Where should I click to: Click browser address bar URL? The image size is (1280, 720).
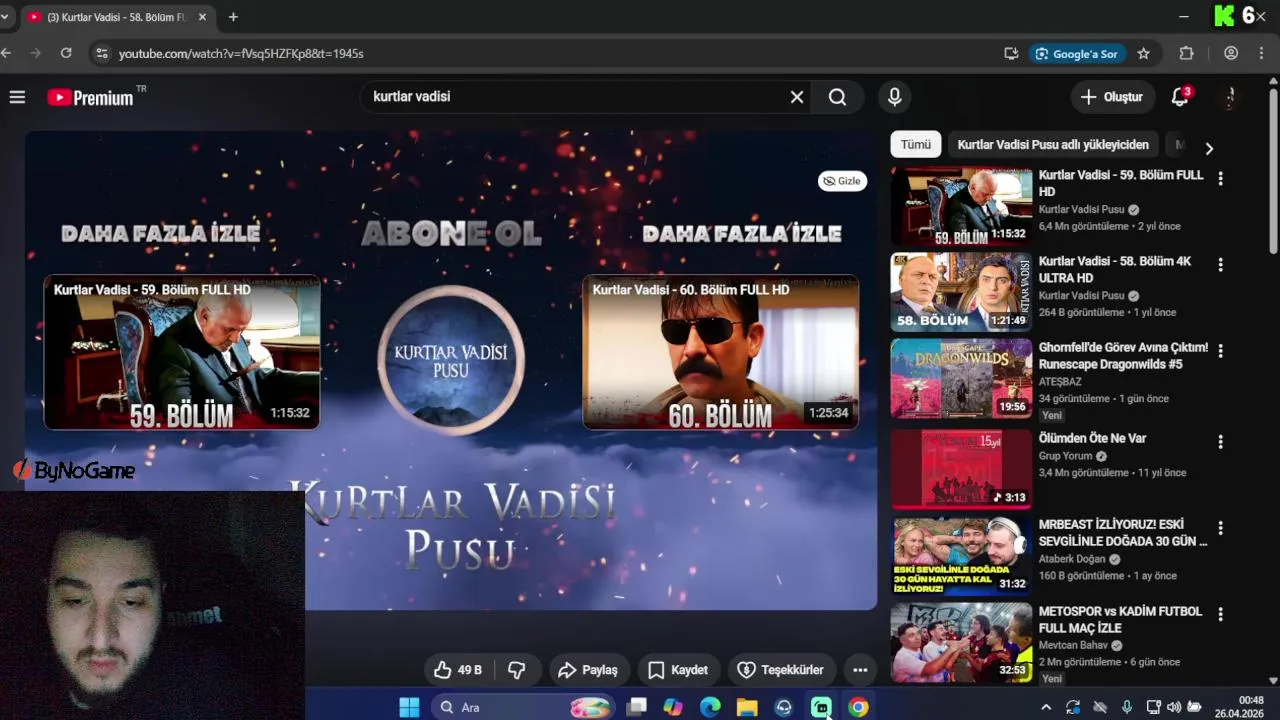click(241, 54)
